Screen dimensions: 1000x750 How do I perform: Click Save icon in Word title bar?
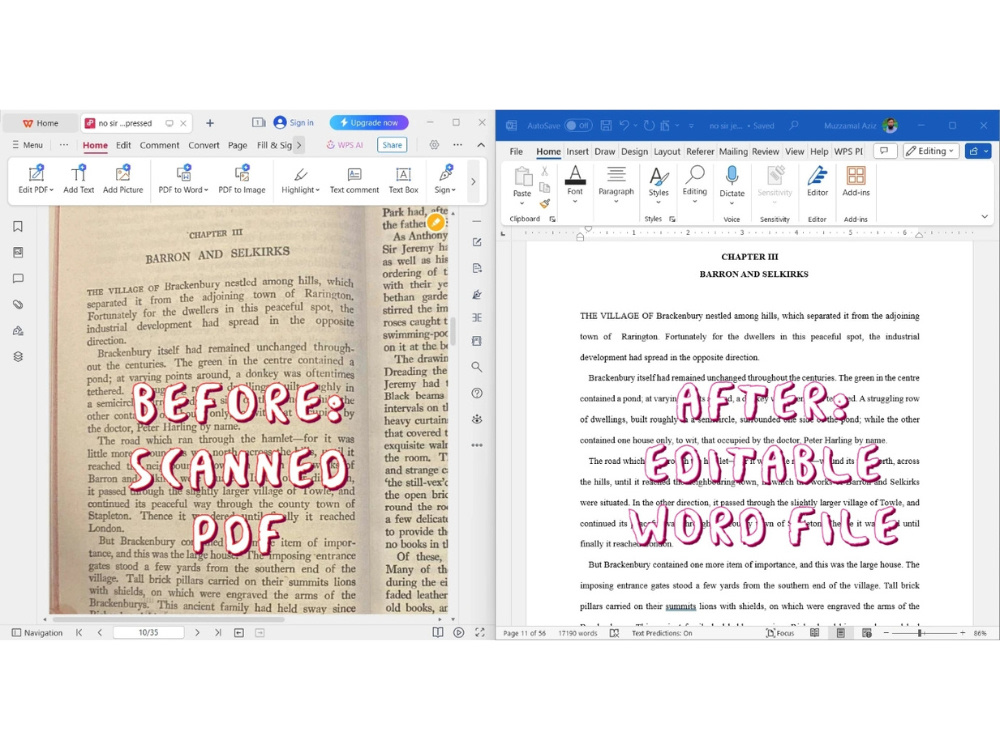point(606,126)
